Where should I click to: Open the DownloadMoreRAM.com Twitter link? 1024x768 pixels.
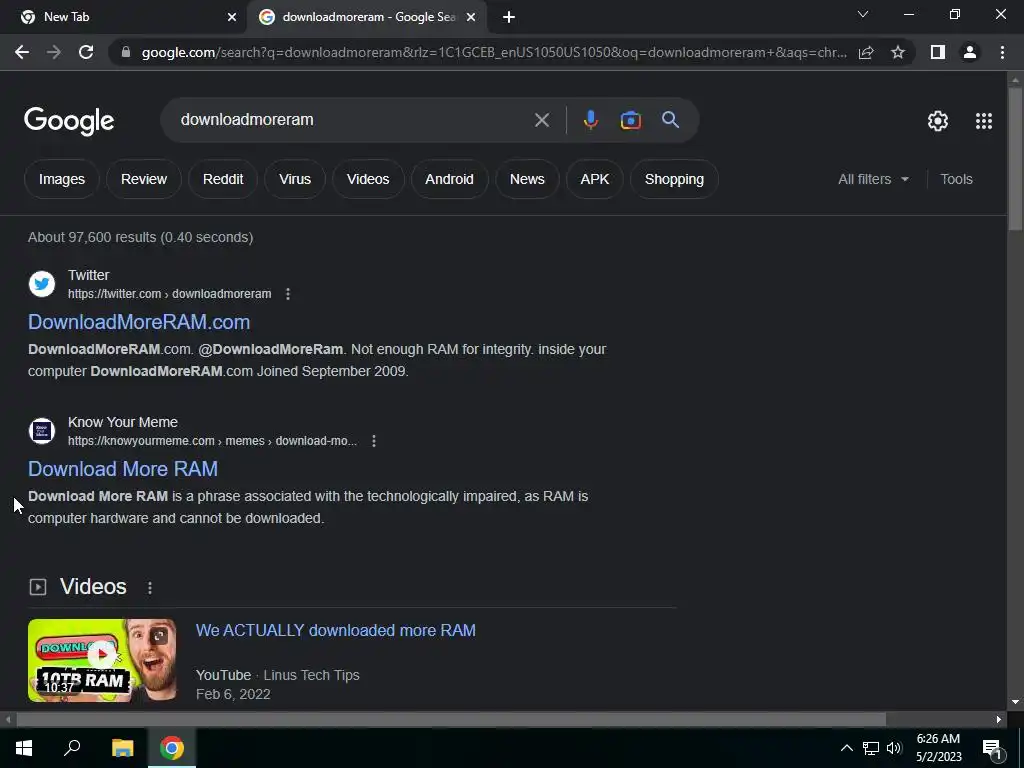click(x=138, y=322)
